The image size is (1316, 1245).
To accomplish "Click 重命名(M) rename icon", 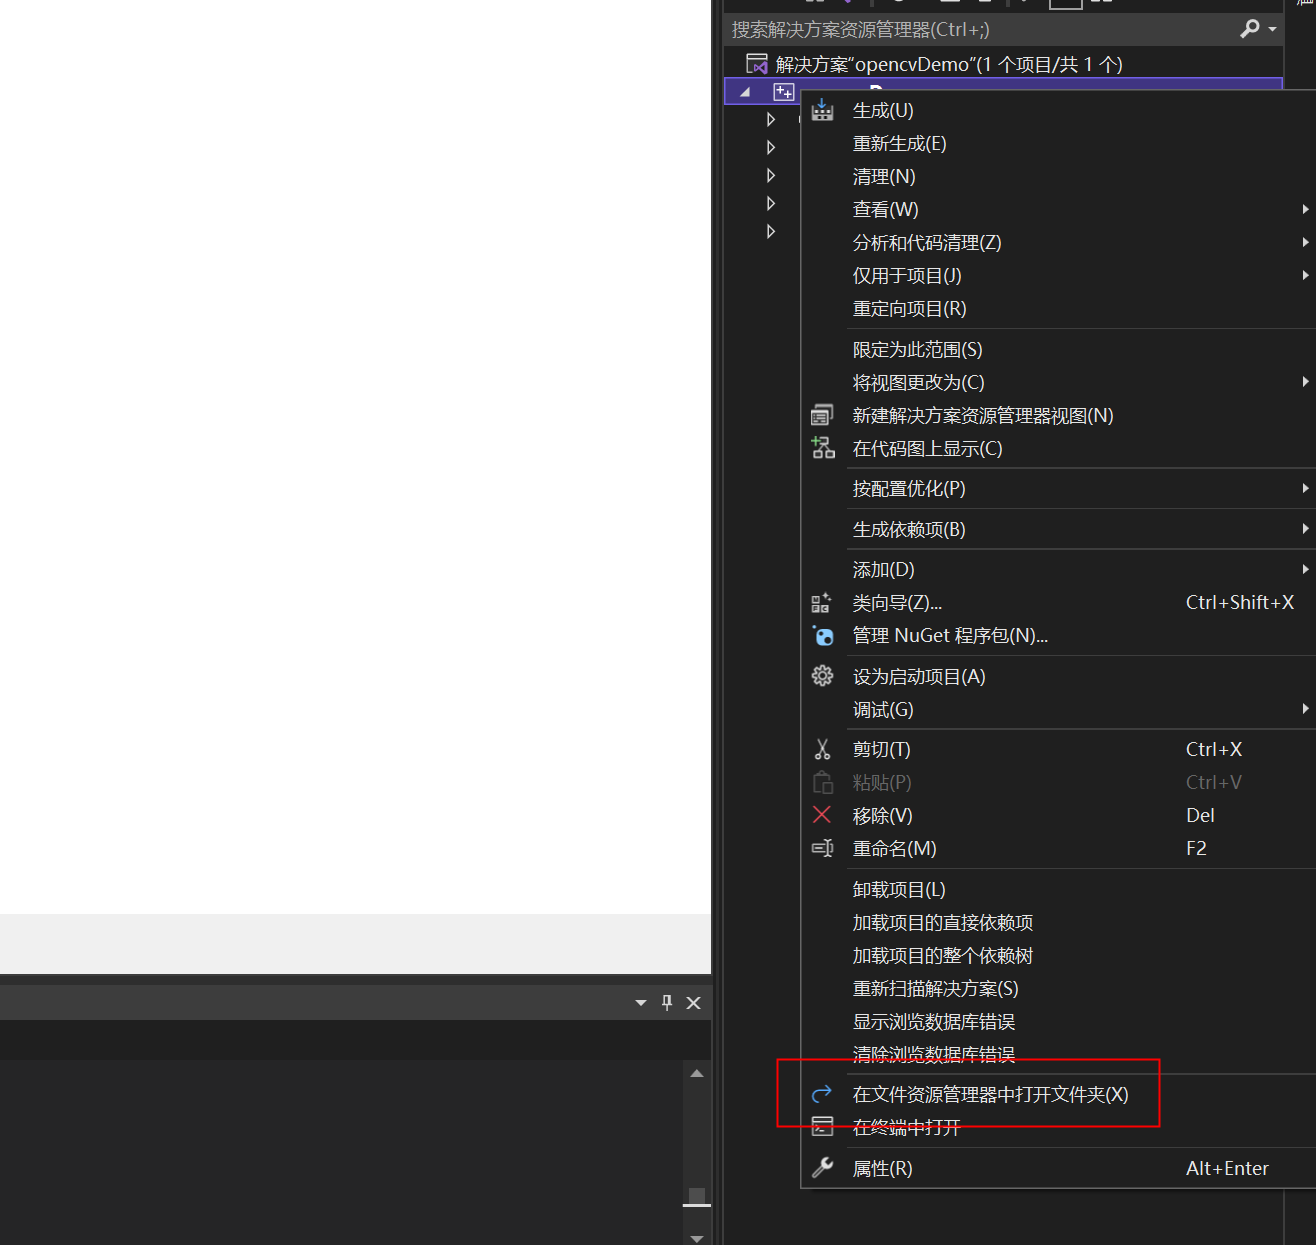I will [822, 848].
